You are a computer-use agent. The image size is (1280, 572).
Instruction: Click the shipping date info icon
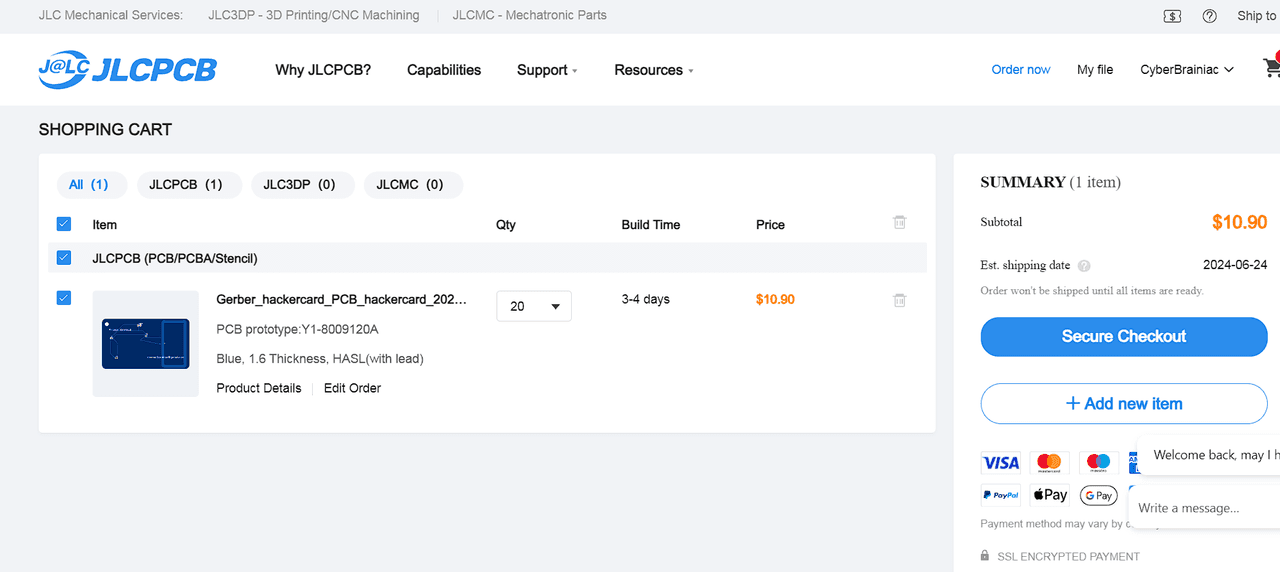click(1084, 266)
